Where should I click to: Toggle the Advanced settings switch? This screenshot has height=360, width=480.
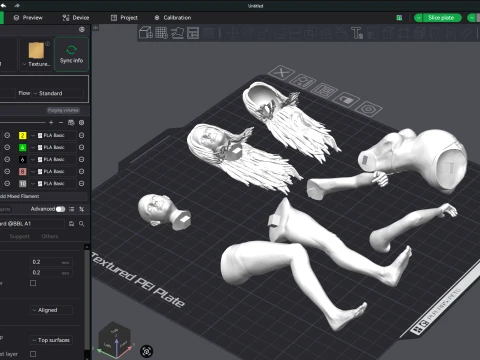pos(60,209)
